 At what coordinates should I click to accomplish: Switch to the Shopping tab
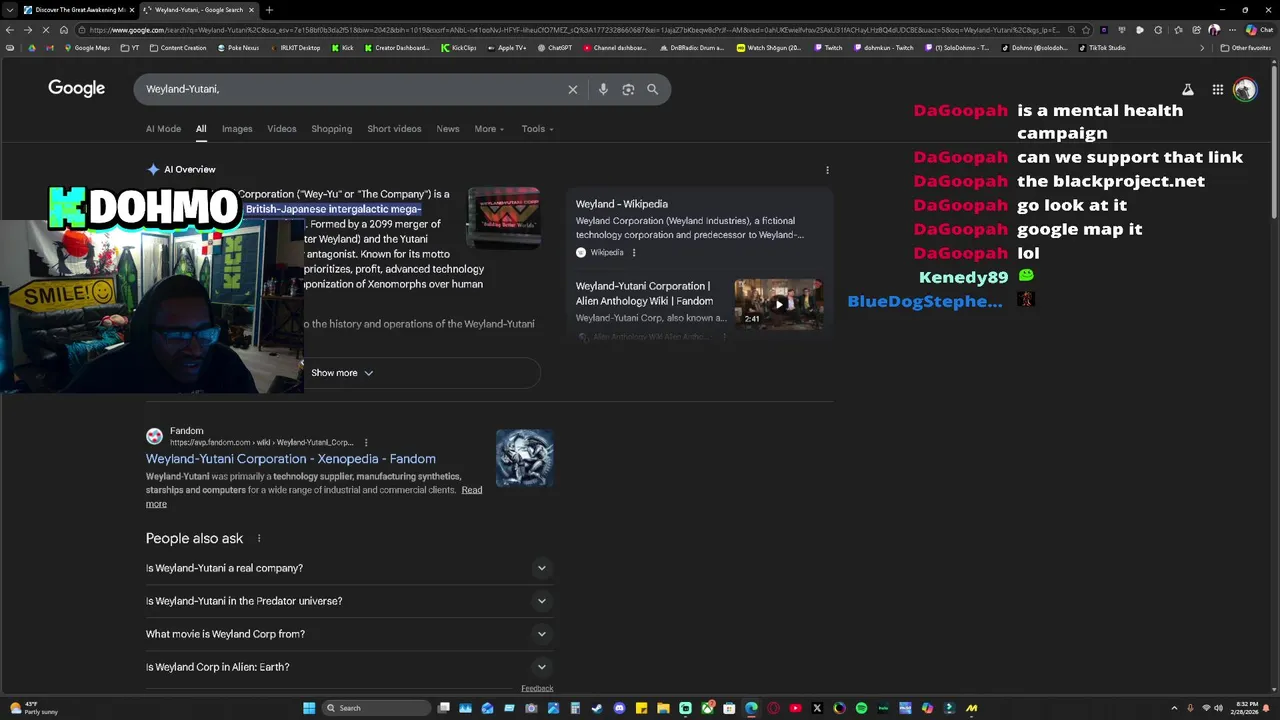click(332, 129)
